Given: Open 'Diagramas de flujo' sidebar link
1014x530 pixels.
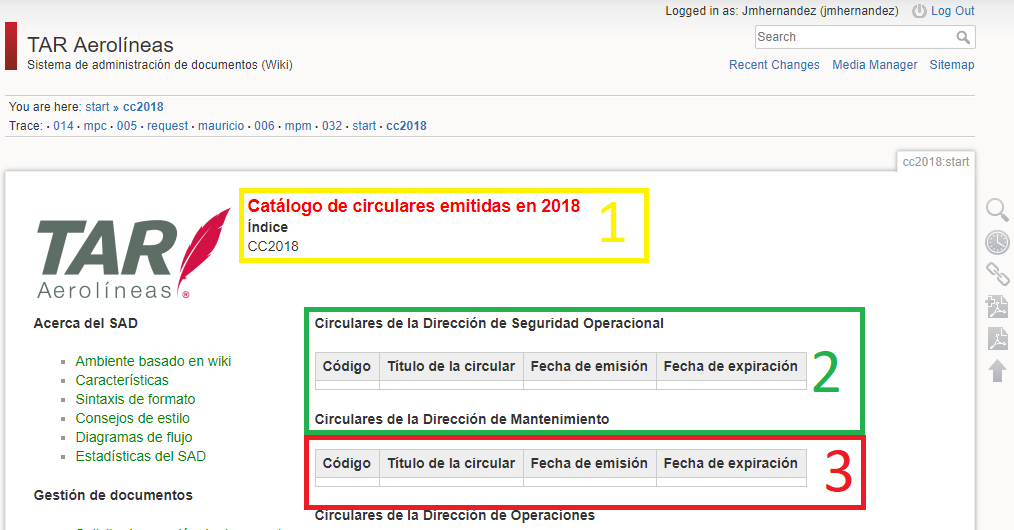Looking at the screenshot, I should click(134, 437).
